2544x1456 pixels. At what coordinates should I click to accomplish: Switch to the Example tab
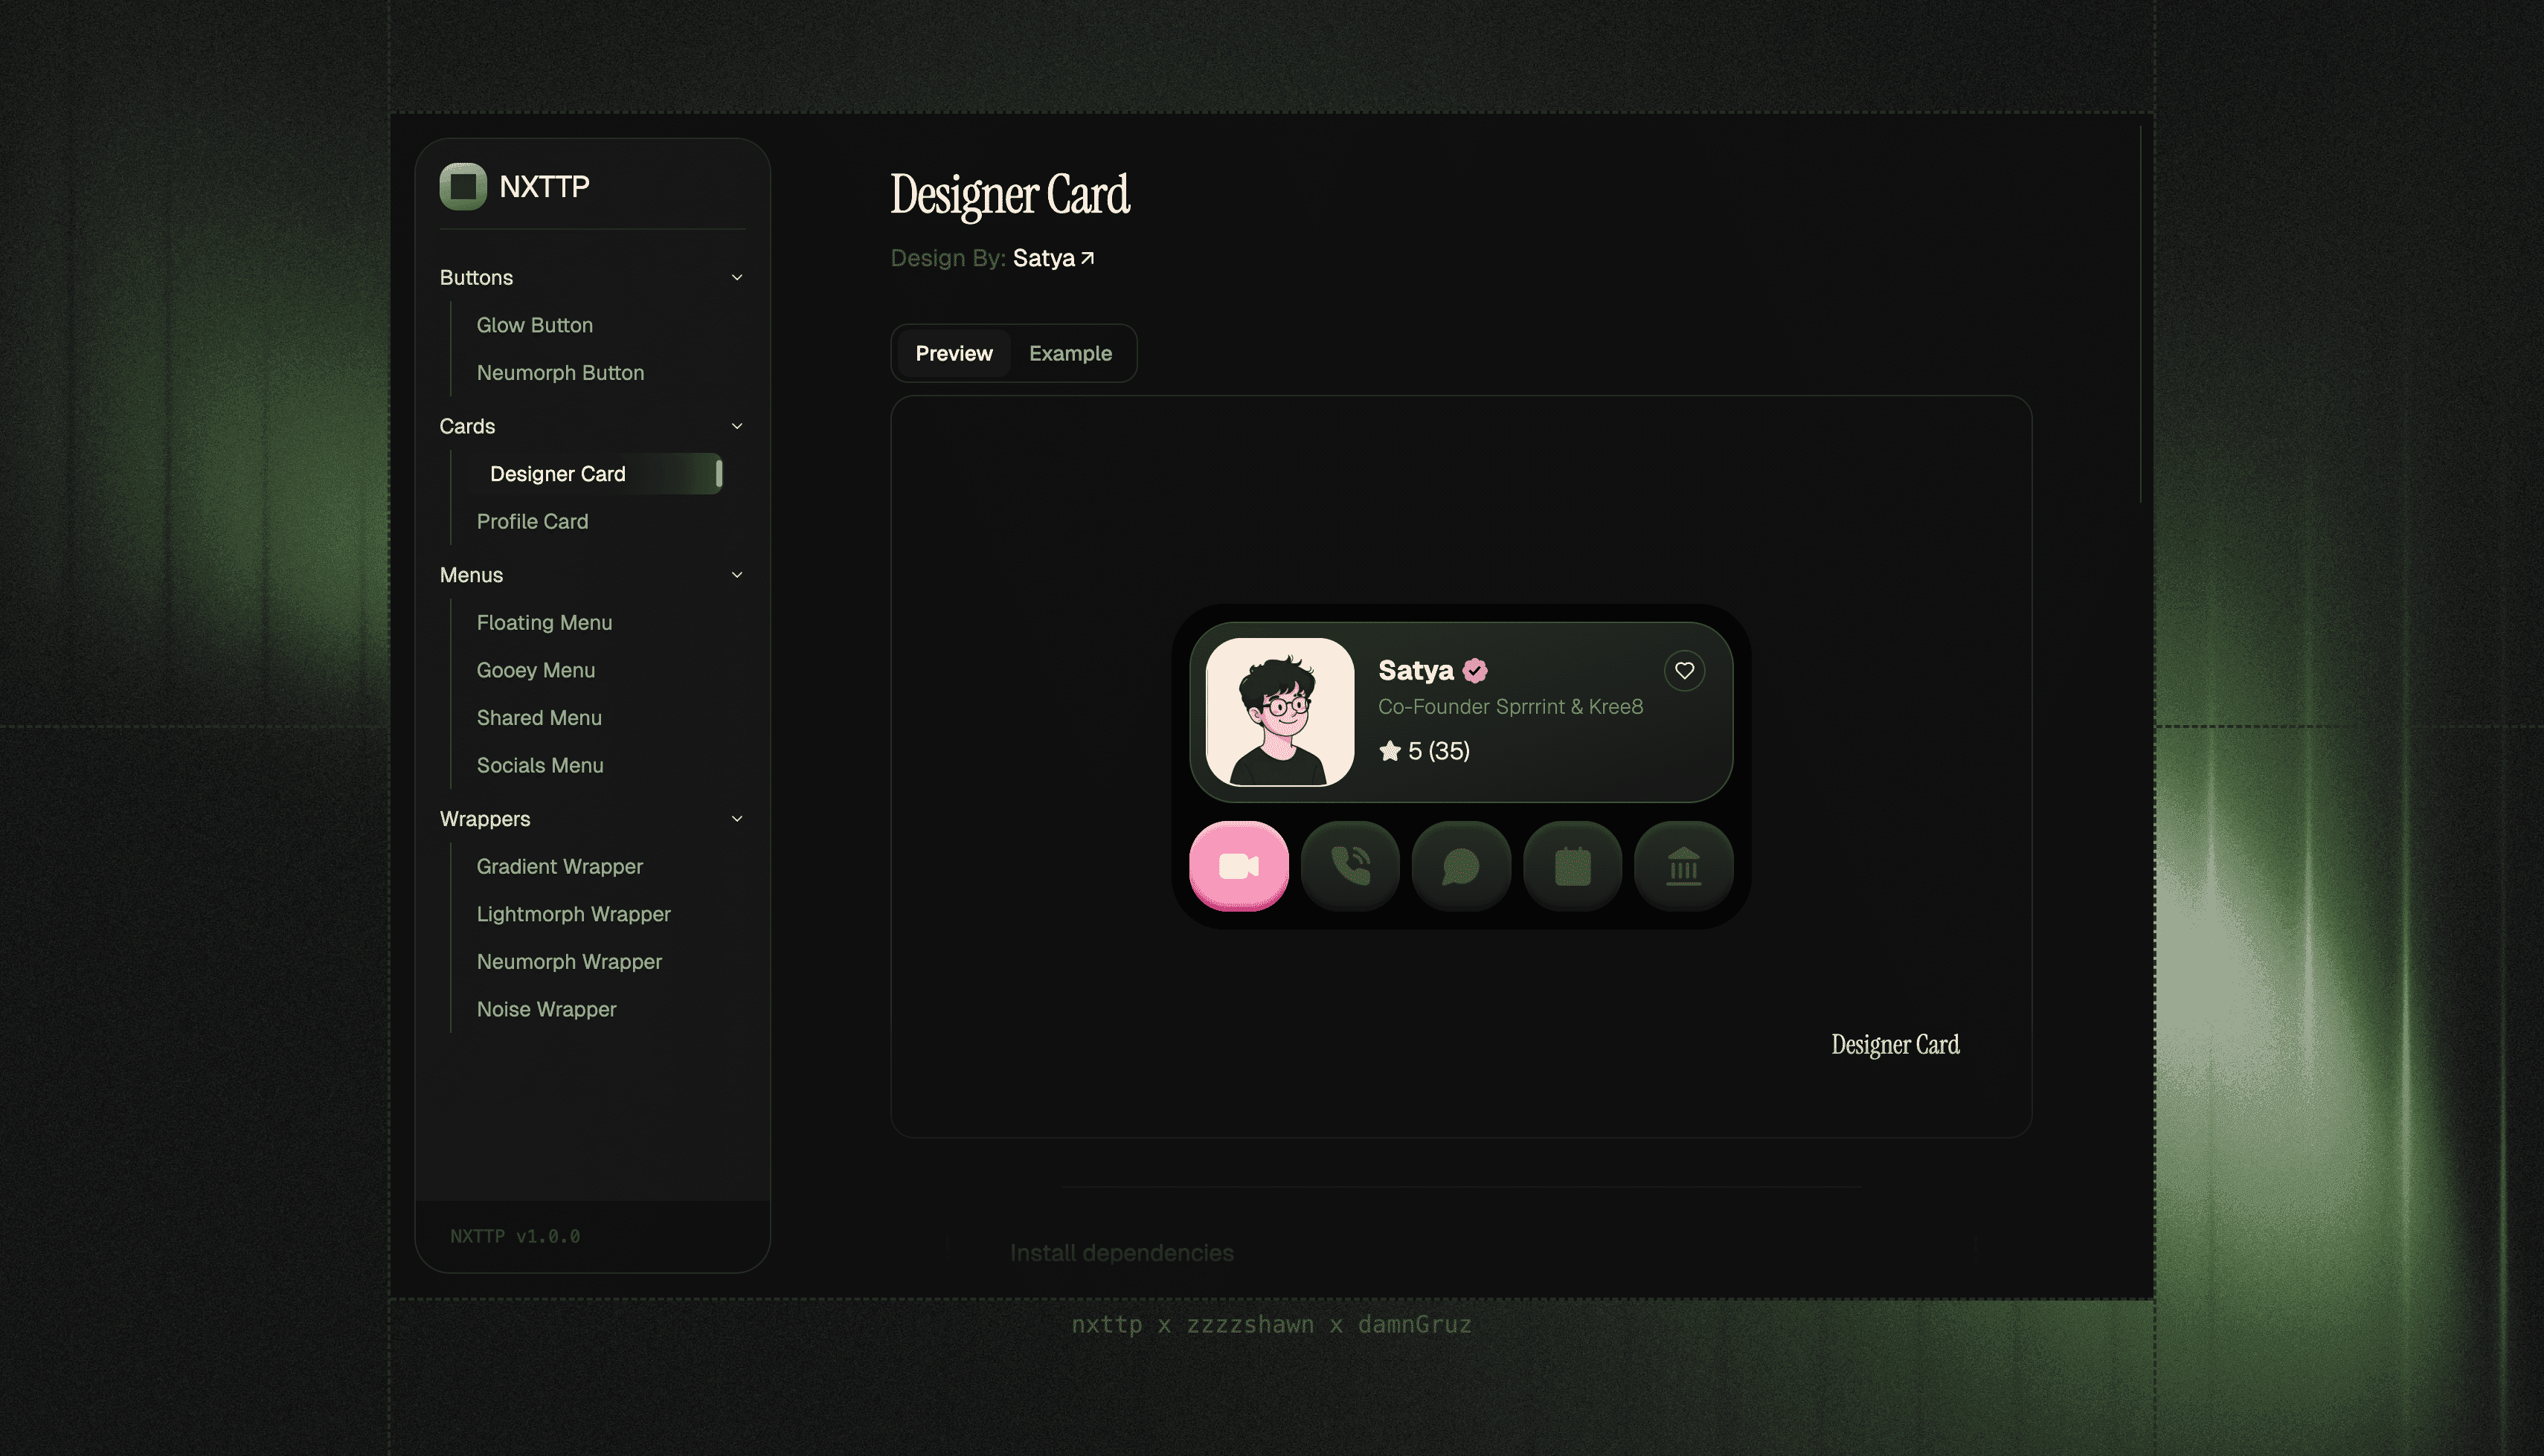click(1070, 354)
